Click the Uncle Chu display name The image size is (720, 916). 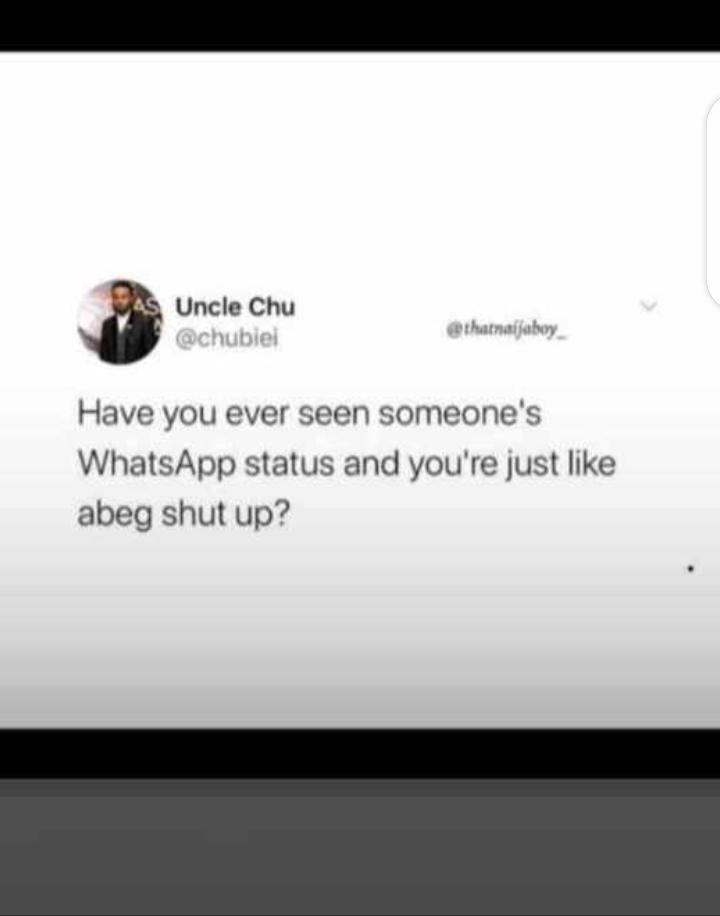(x=236, y=307)
